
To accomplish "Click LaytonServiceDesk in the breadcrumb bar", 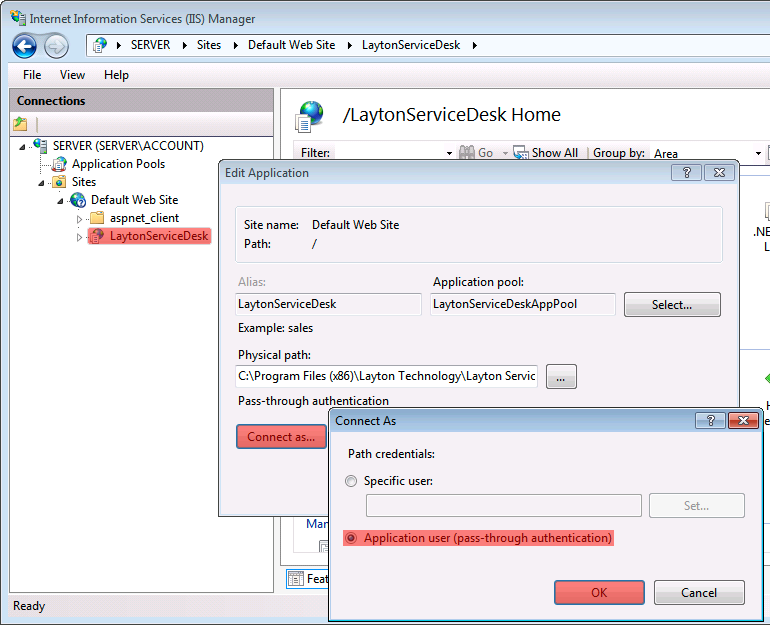I will [x=411, y=45].
